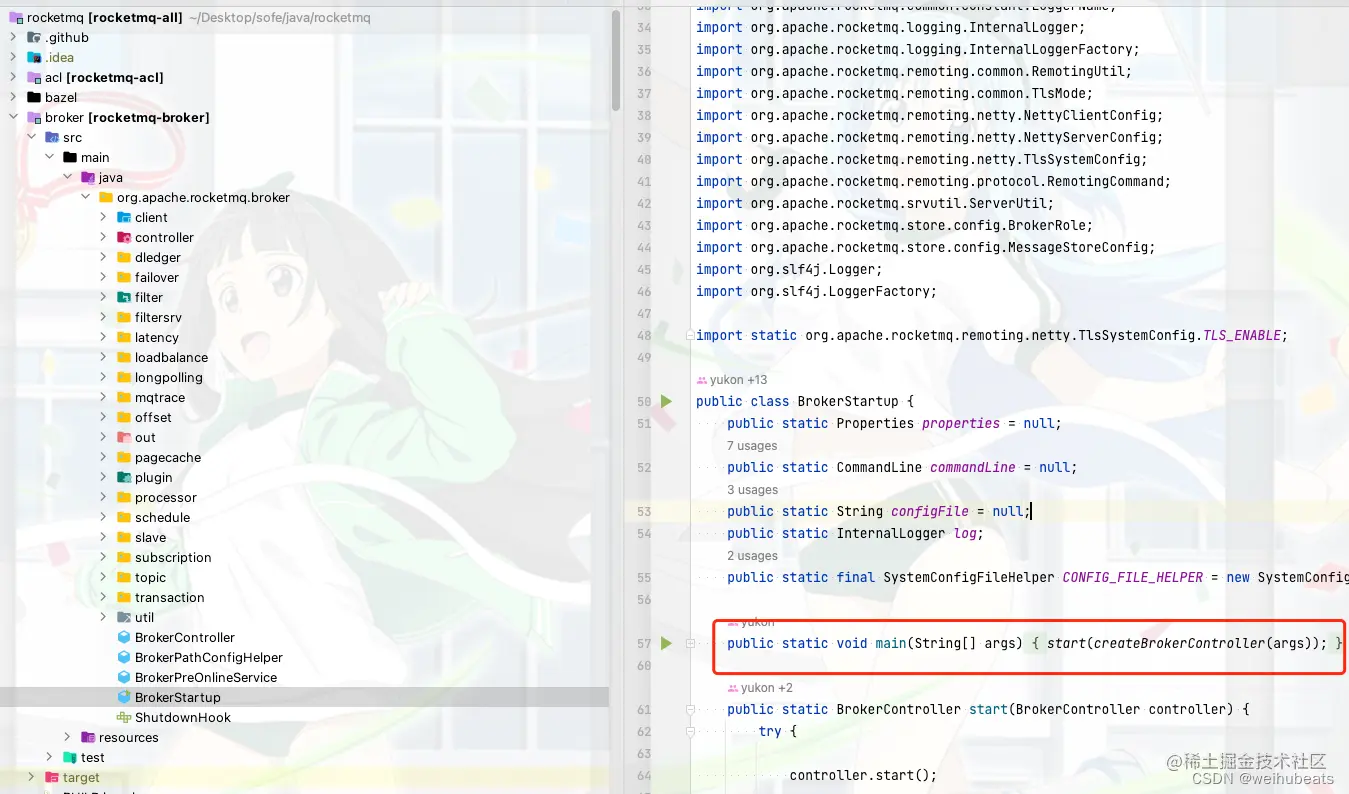
Task: Expand the longpolling package
Action: (104, 377)
